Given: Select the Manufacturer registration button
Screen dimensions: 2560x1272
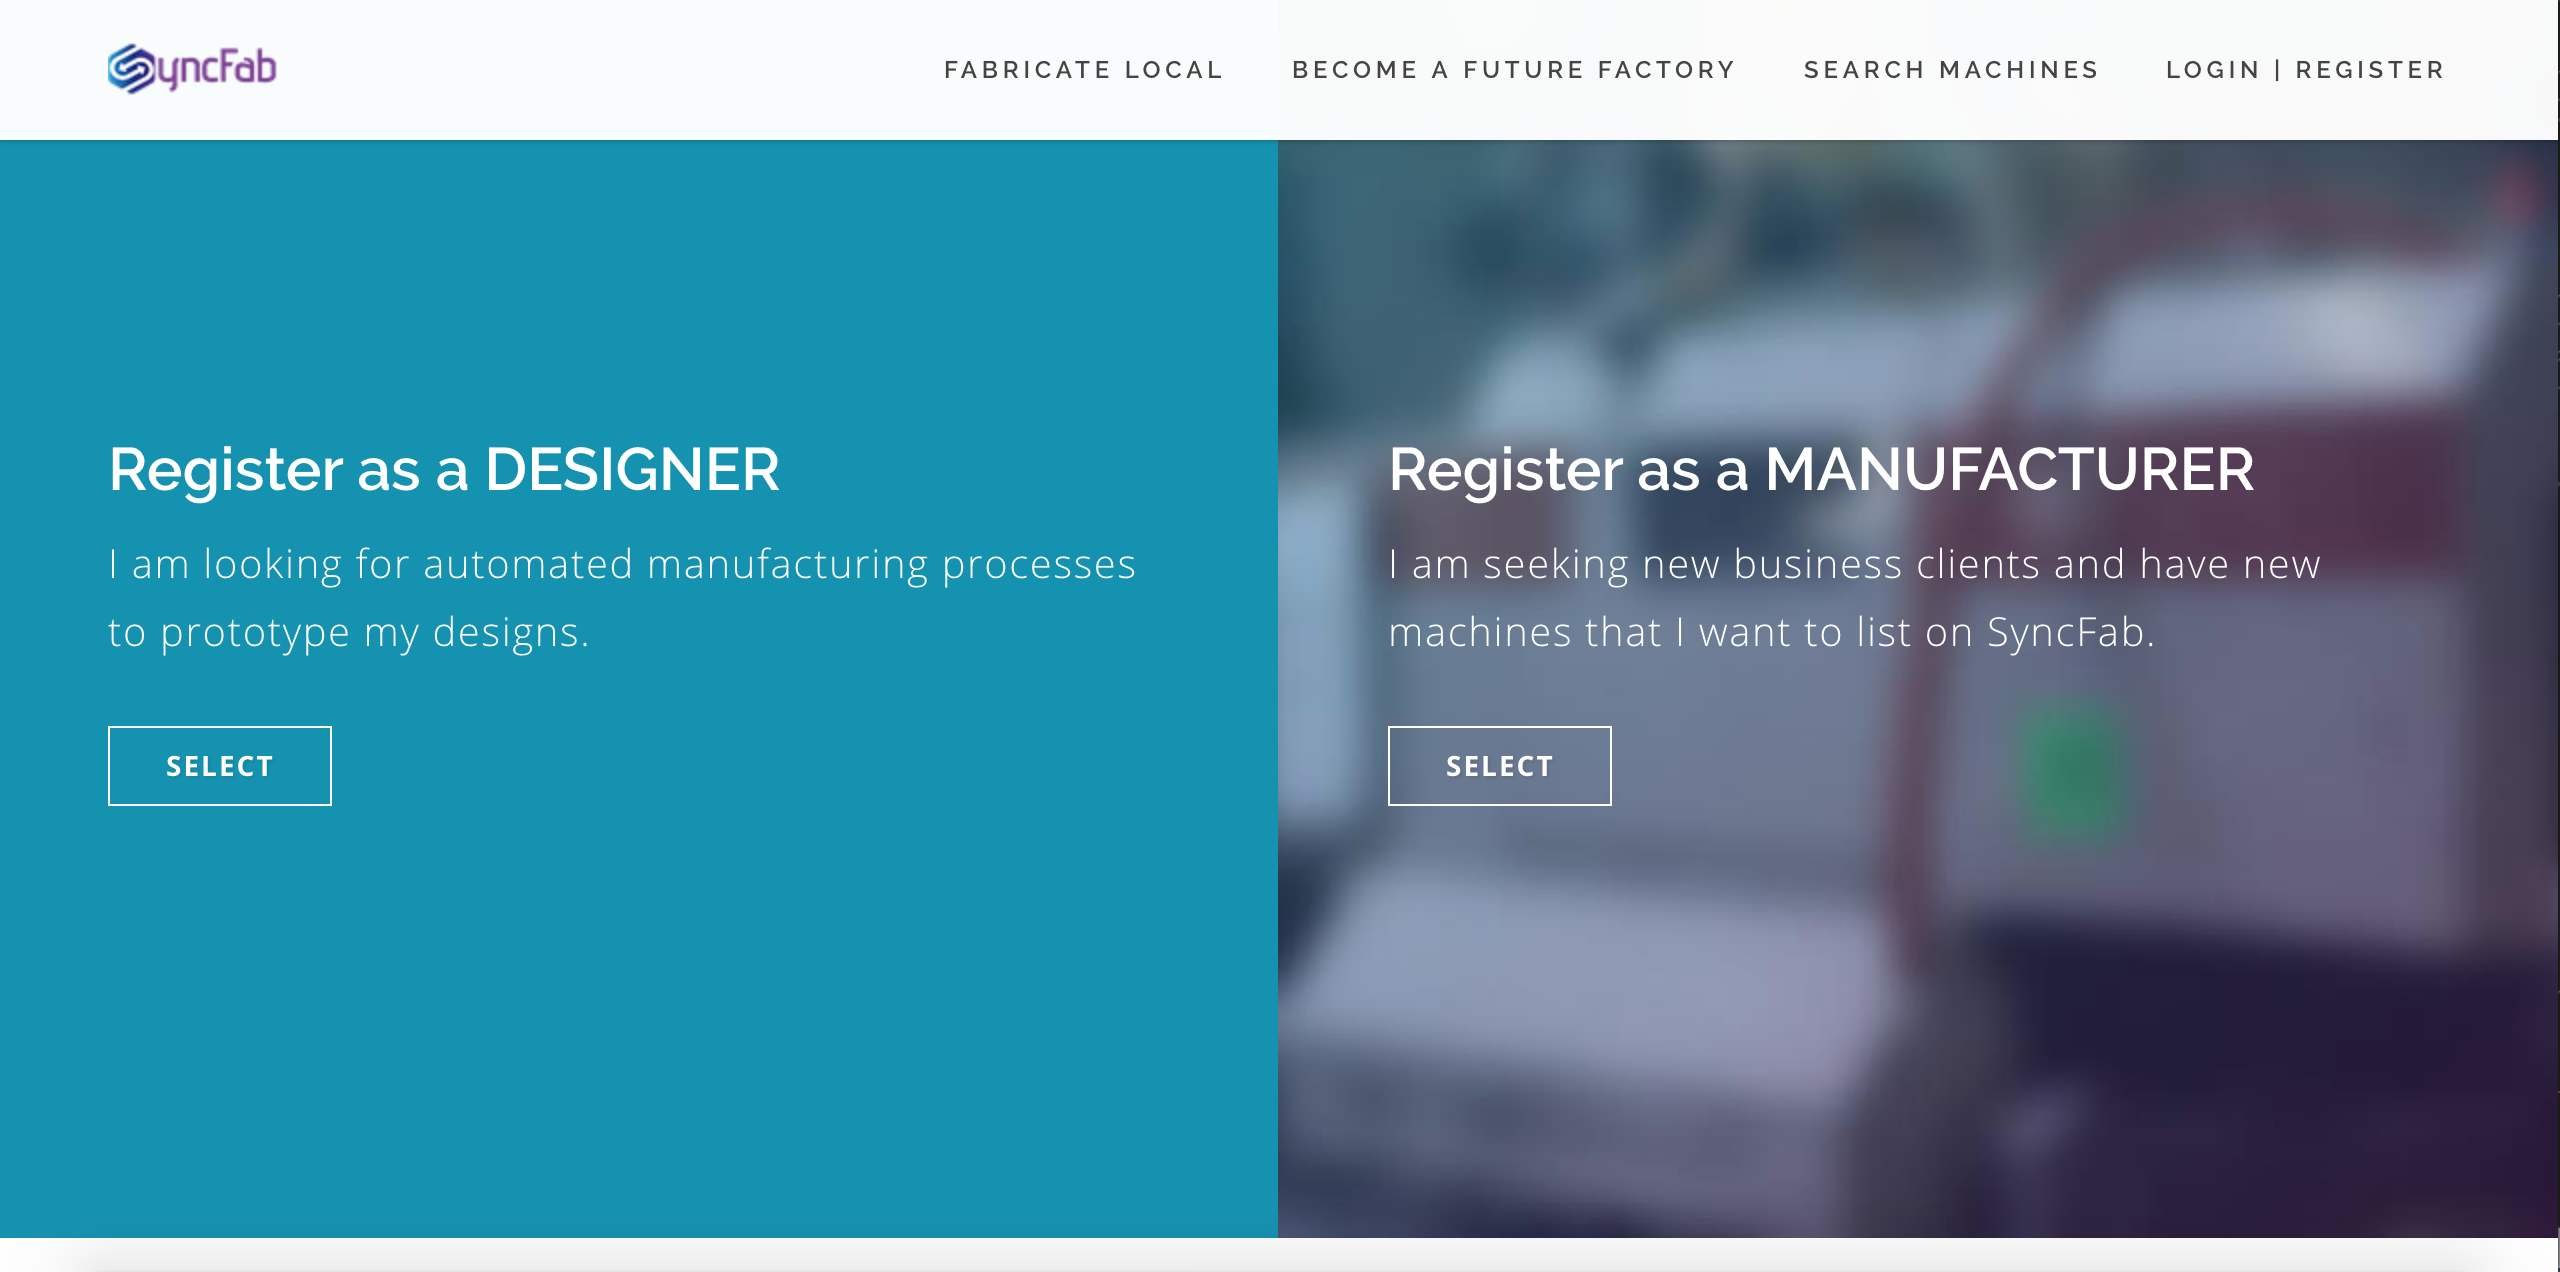Looking at the screenshot, I should (1500, 766).
